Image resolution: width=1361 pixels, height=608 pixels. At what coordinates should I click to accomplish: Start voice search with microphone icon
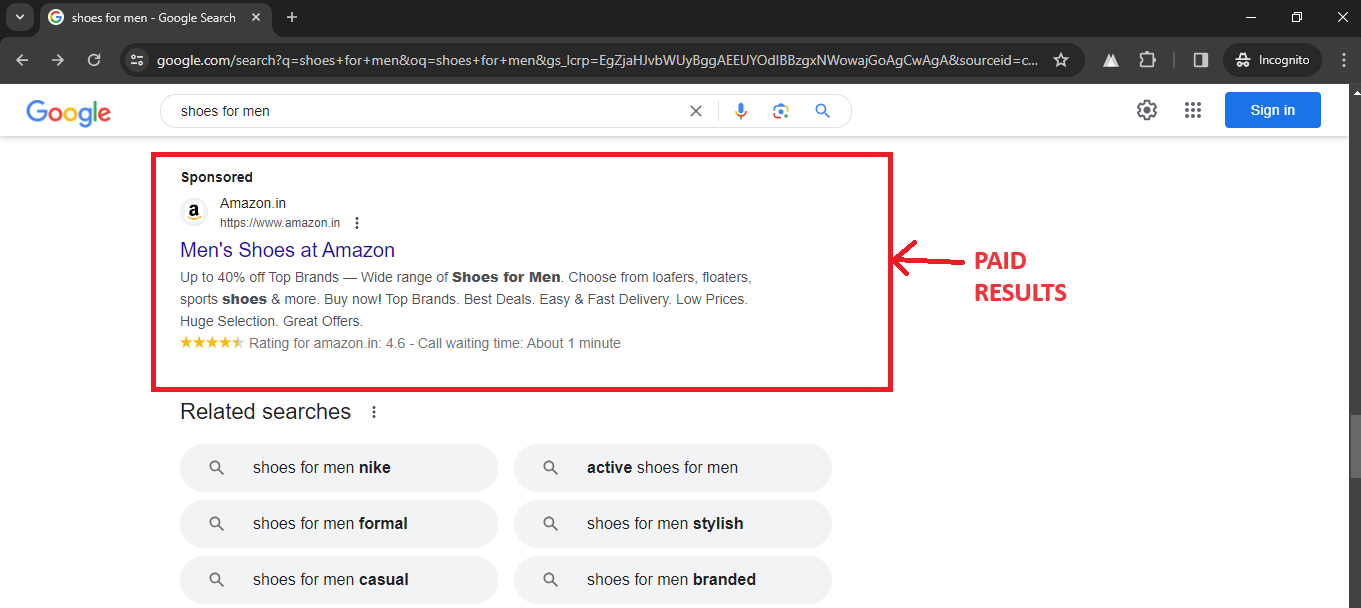741,111
